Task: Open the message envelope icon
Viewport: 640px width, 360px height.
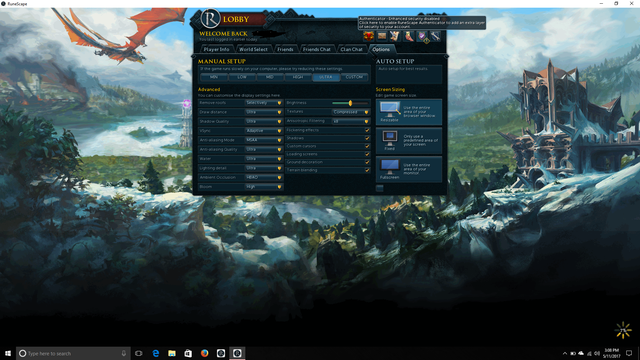Action: tap(382, 36)
